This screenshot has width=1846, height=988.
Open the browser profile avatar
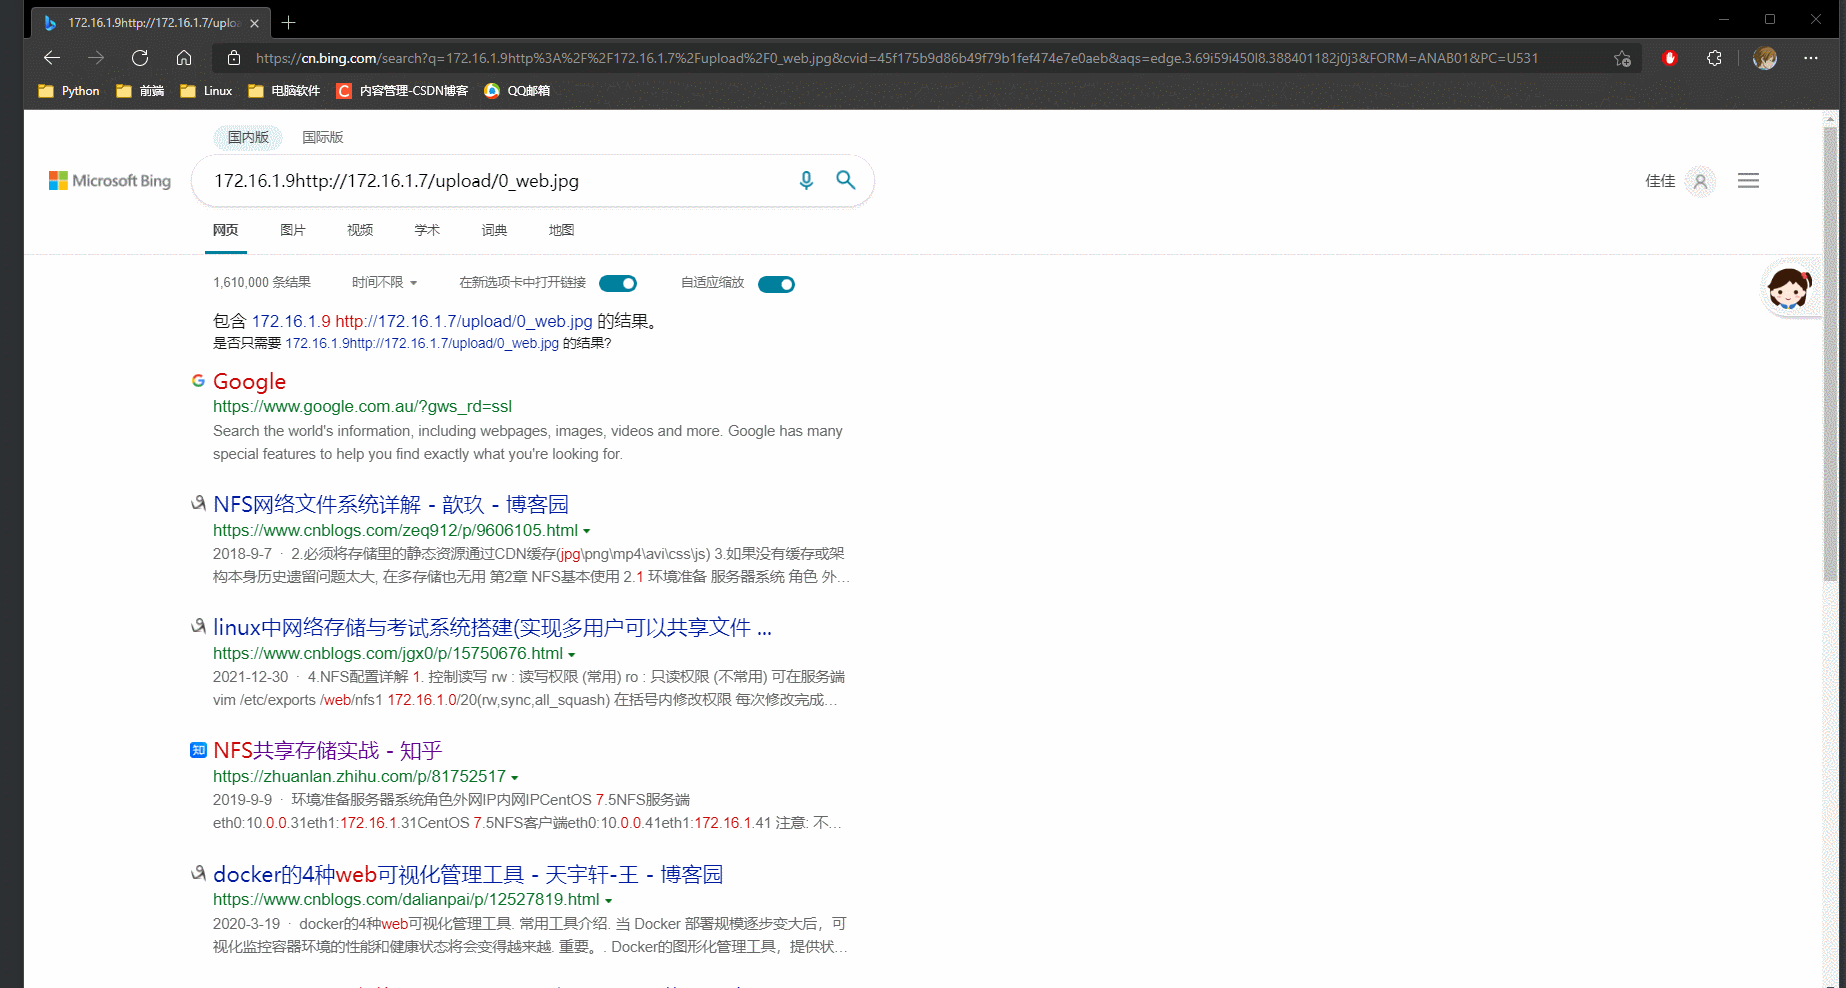click(1765, 58)
